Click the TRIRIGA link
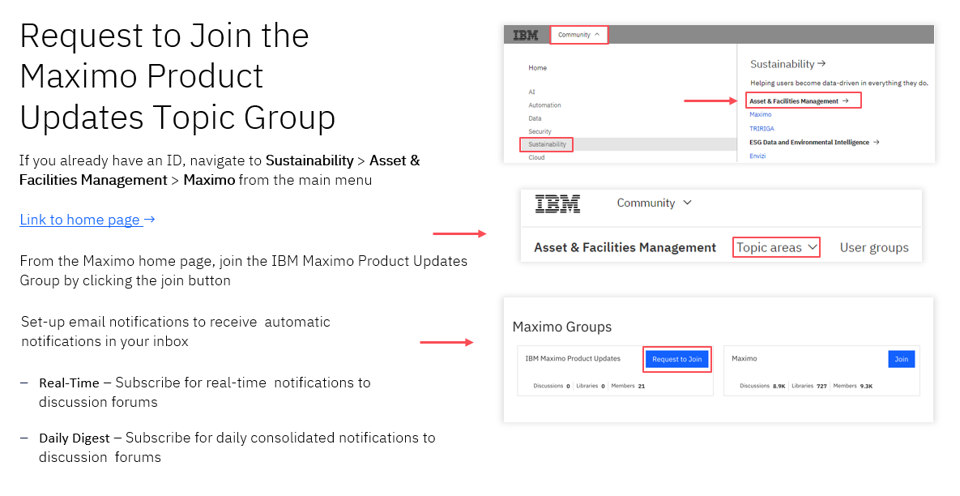The height and width of the screenshot is (496, 960). click(x=762, y=129)
